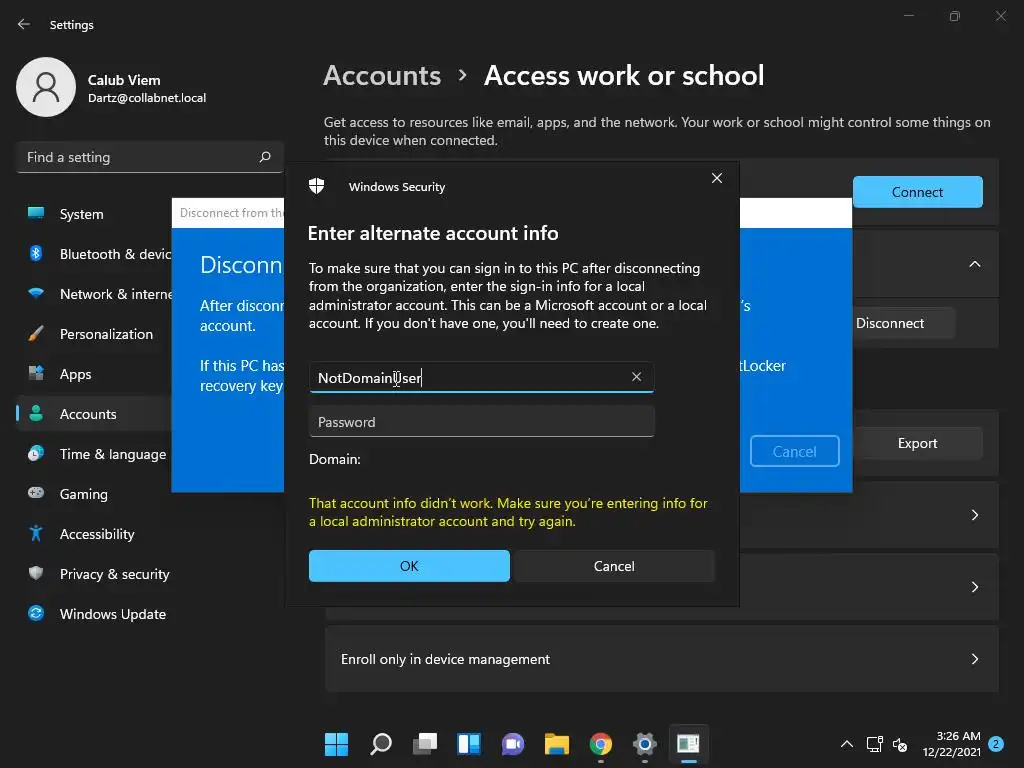The width and height of the screenshot is (1024, 768).
Task: Select the Privacy shield icon
Action: pos(36,573)
